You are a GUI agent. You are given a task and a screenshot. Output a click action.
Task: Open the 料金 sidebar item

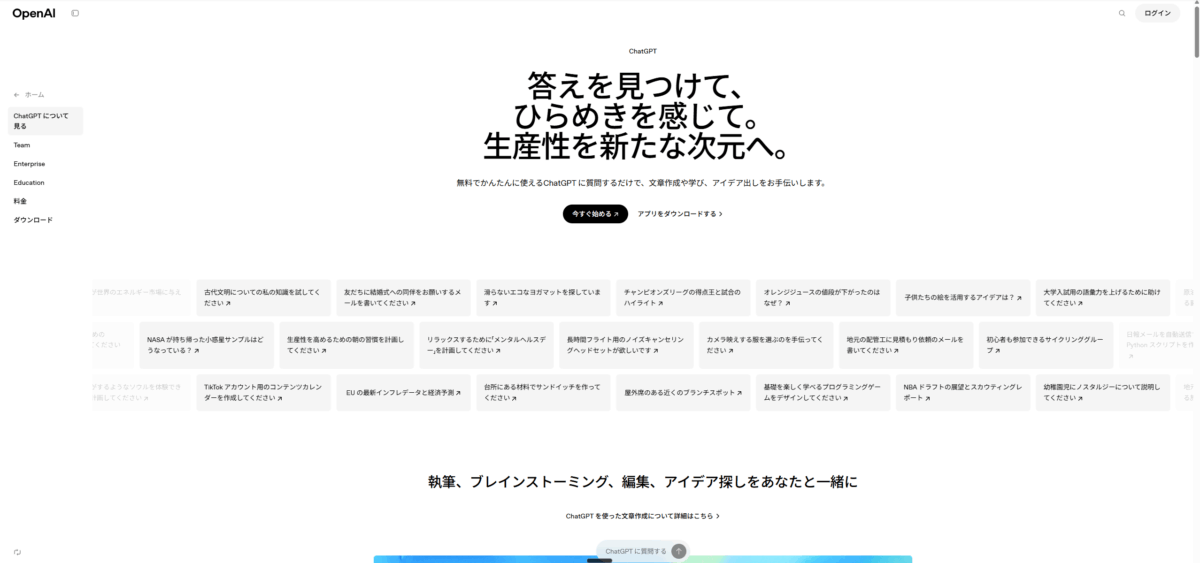pyautogui.click(x=20, y=201)
